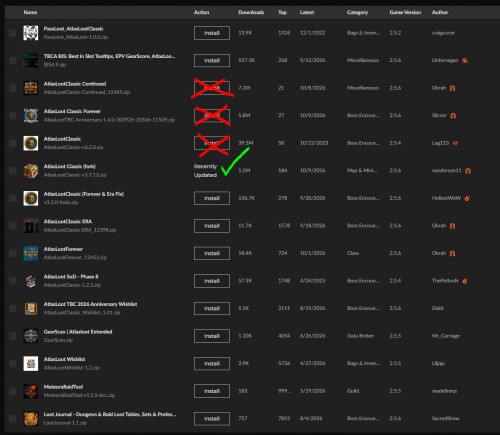Click thumbnail of AtlasLootClassic v3.2.0 row

pyautogui.click(x=31, y=143)
